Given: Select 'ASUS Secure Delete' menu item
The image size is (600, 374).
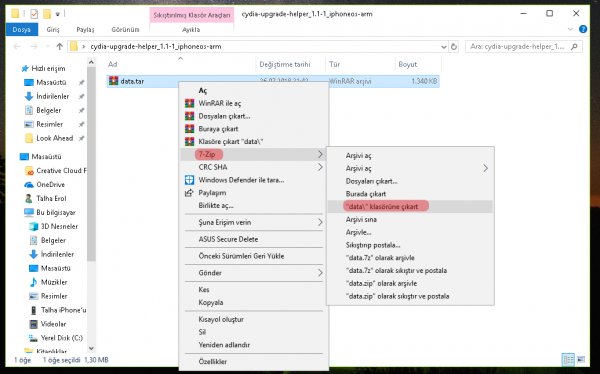Looking at the screenshot, I should [x=254, y=239].
